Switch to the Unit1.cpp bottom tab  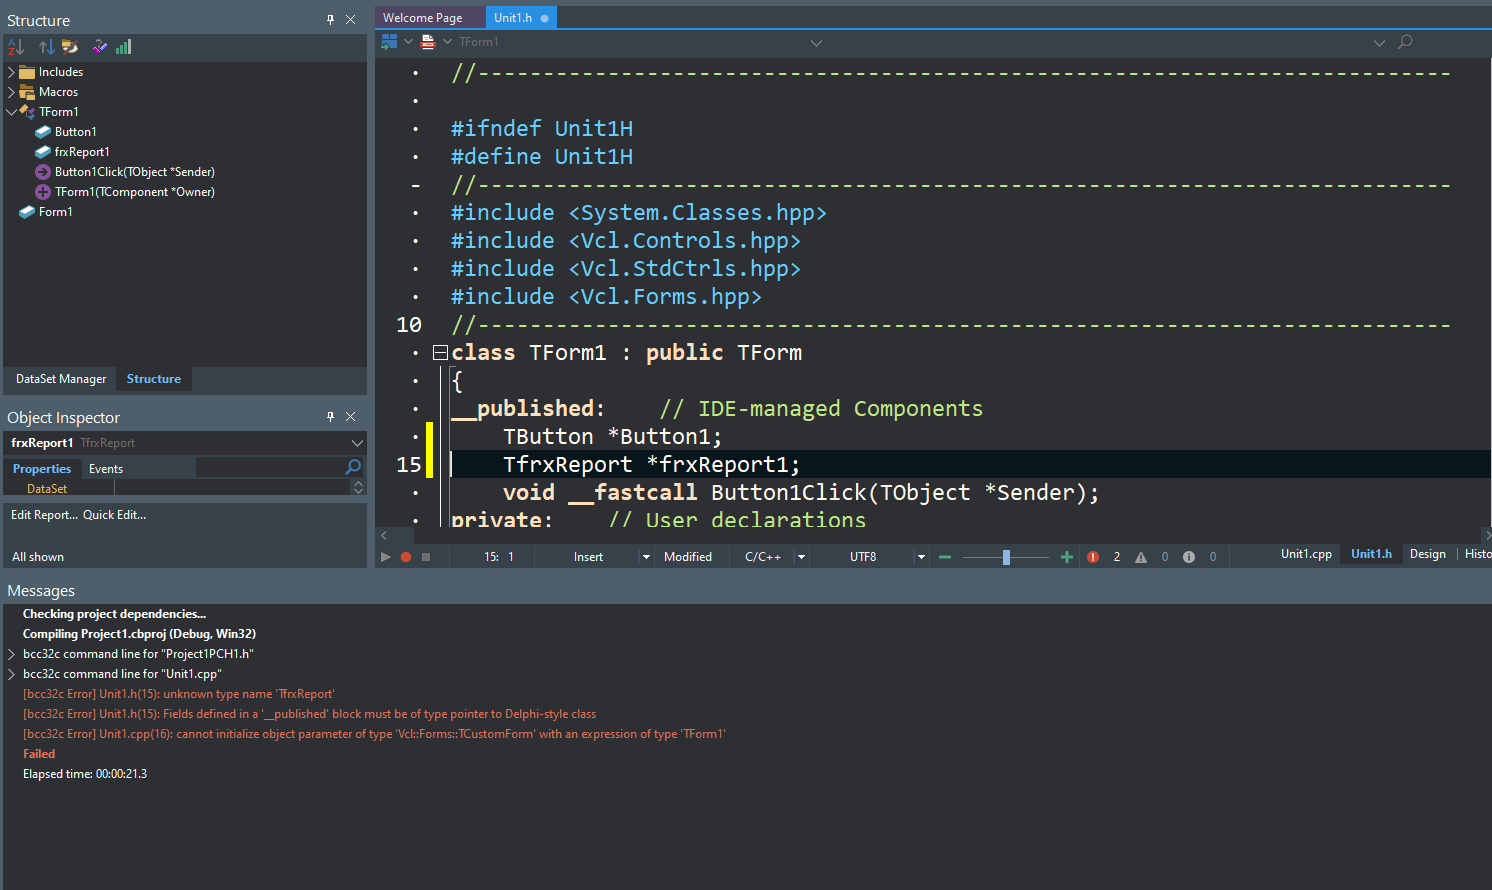[x=1306, y=554]
